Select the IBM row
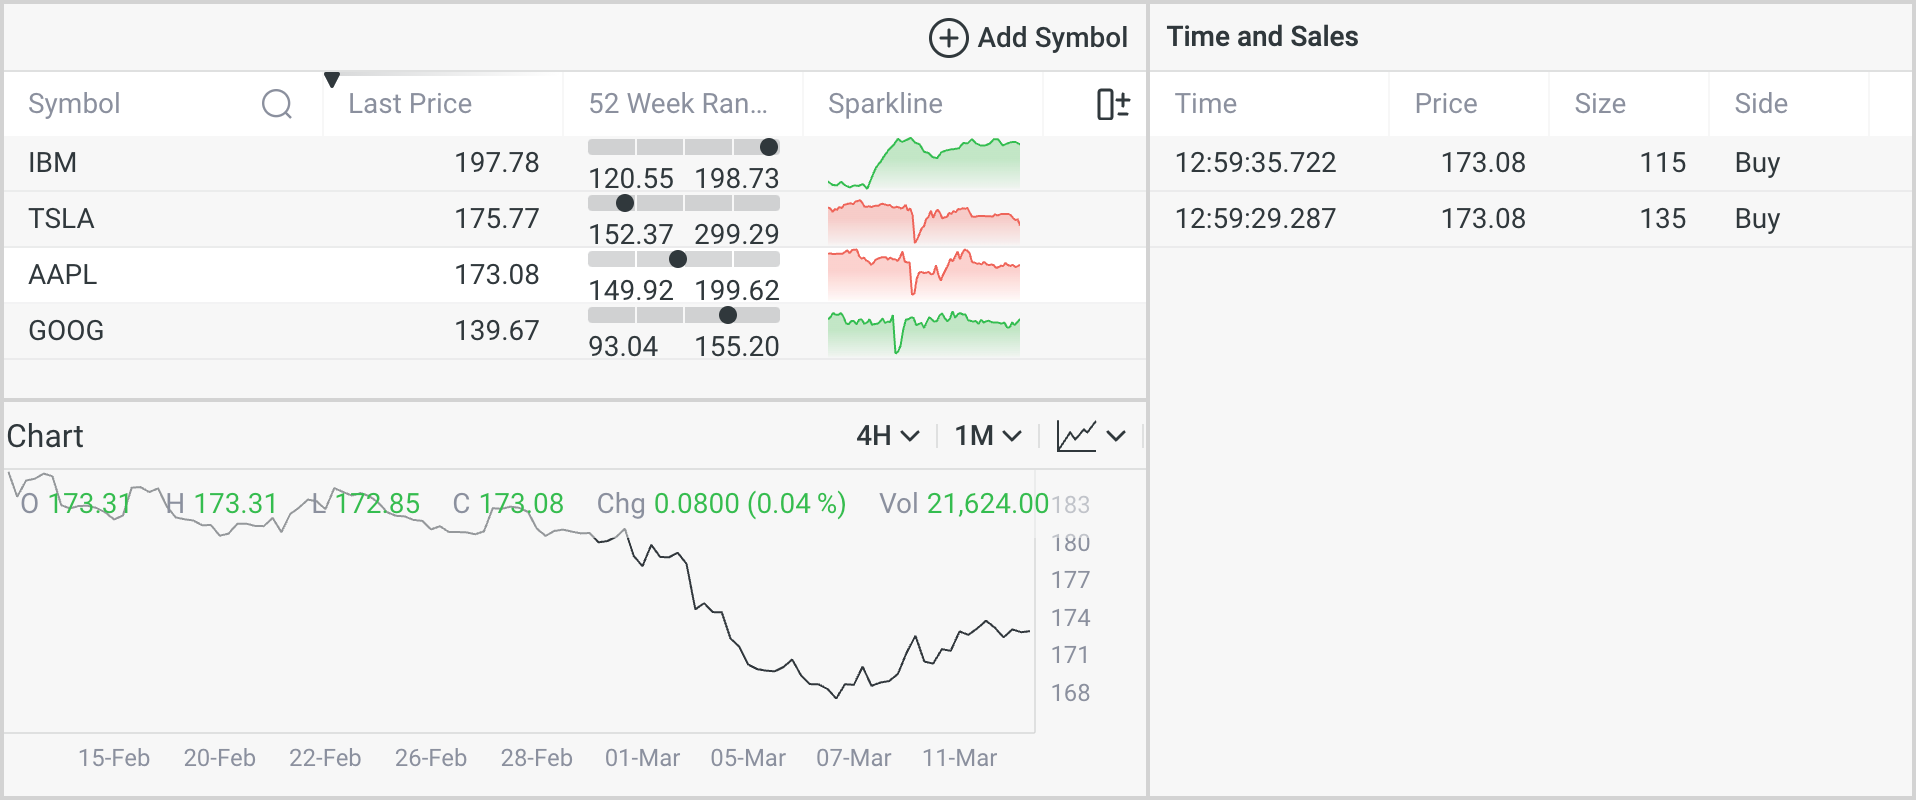 pos(575,163)
